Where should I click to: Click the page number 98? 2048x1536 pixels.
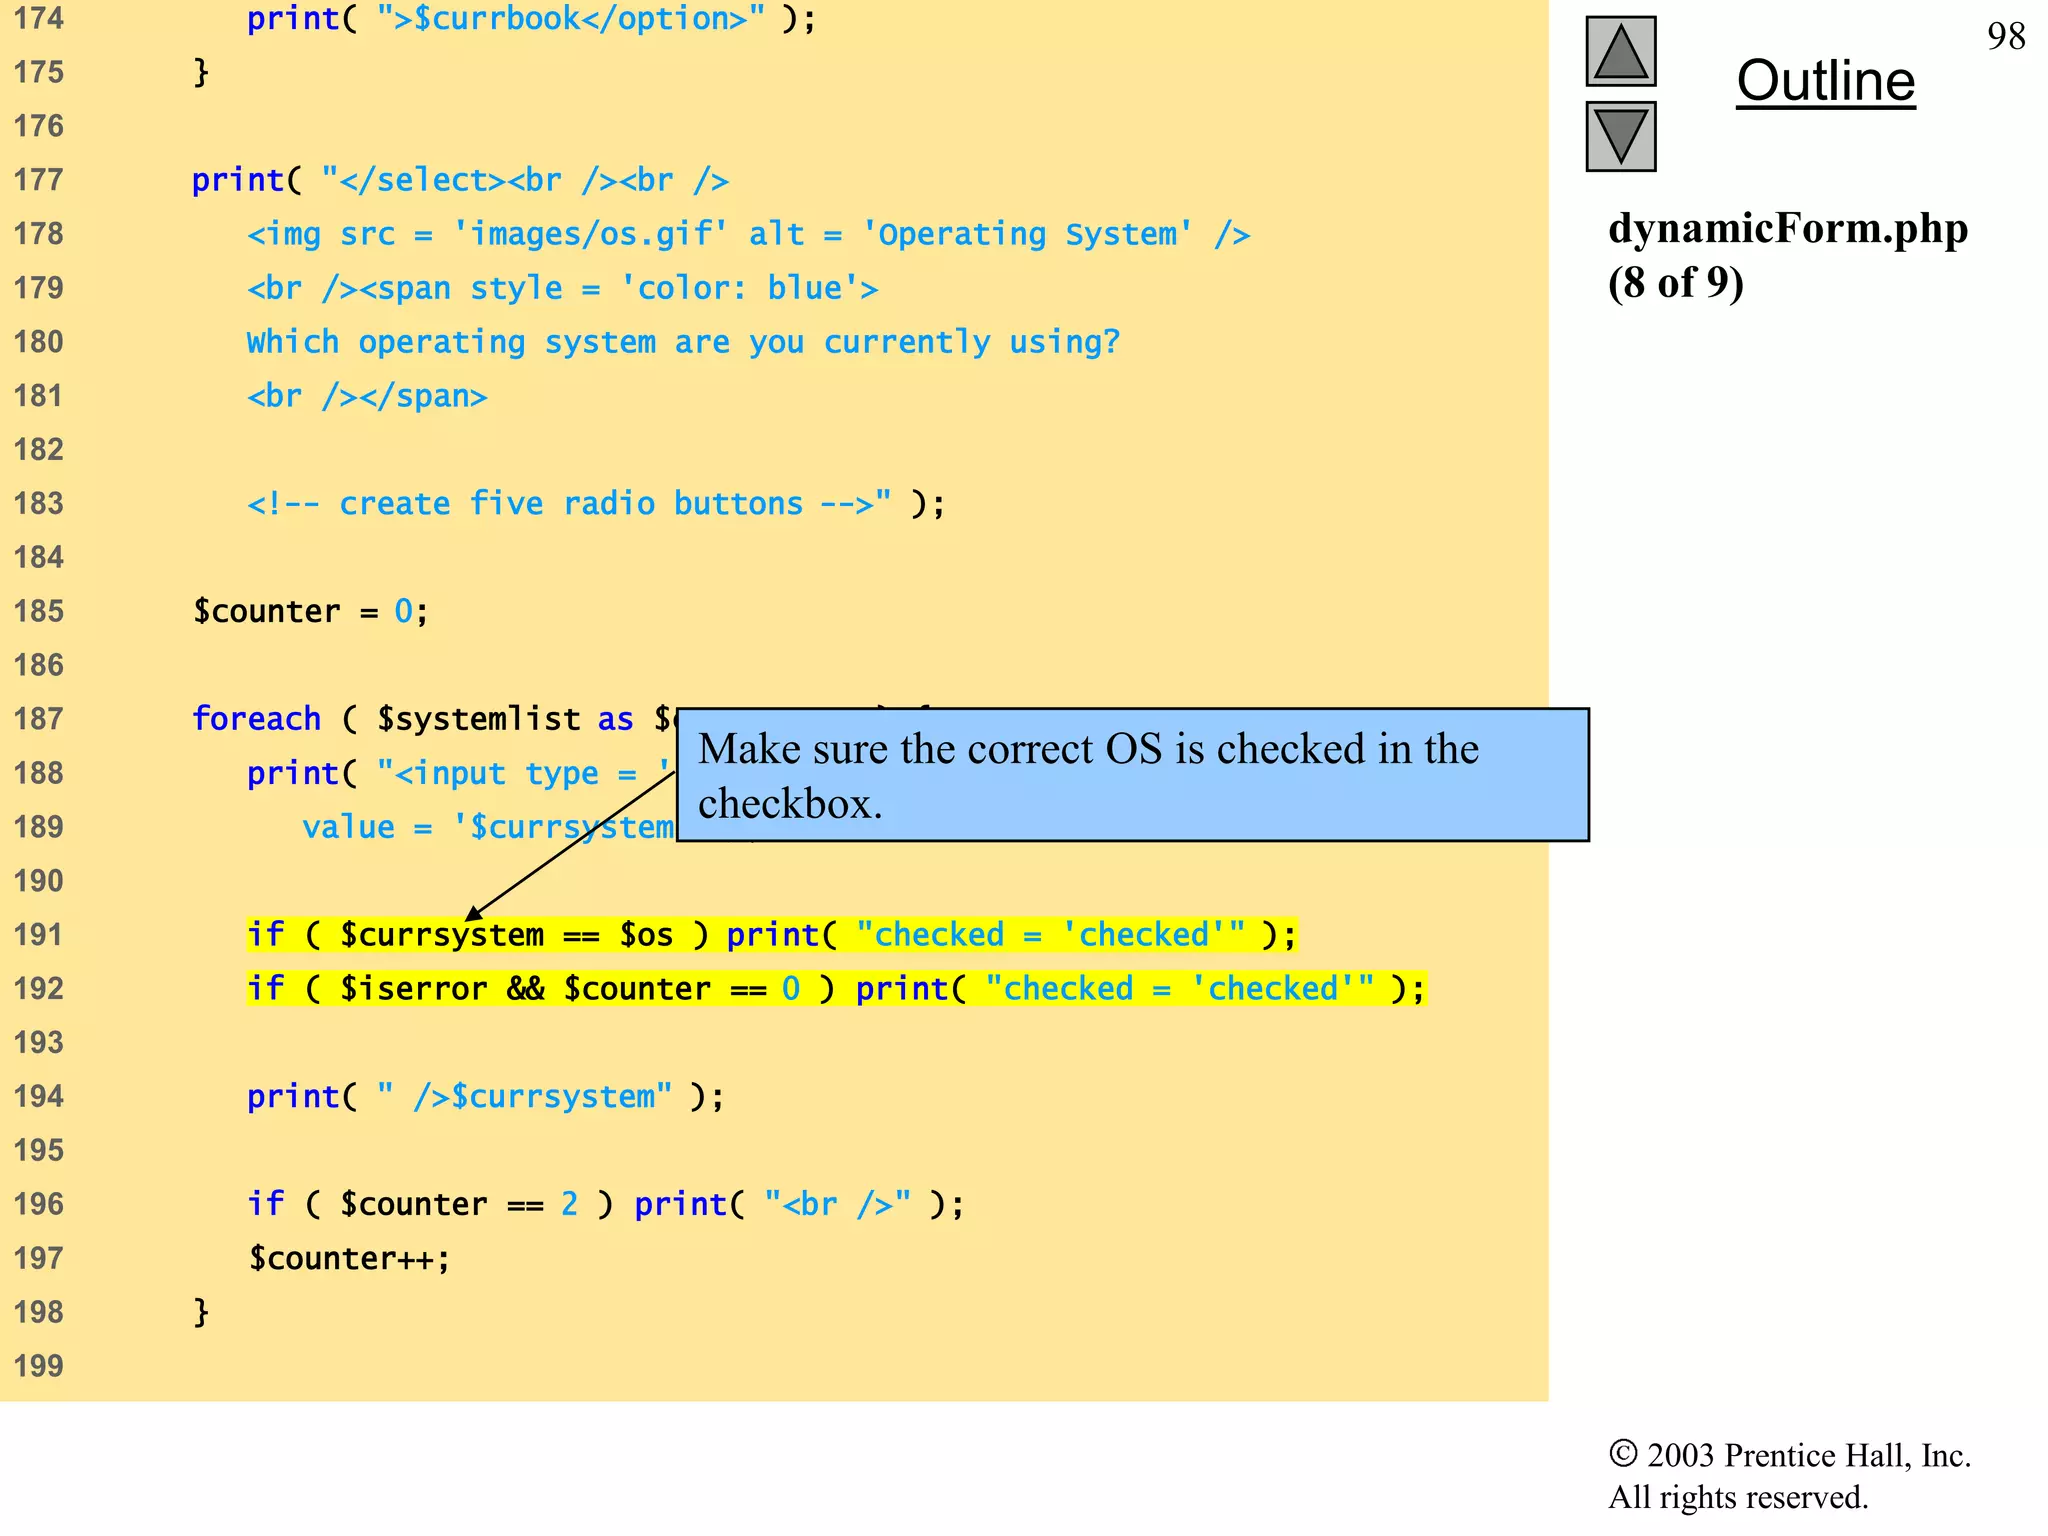2005,37
